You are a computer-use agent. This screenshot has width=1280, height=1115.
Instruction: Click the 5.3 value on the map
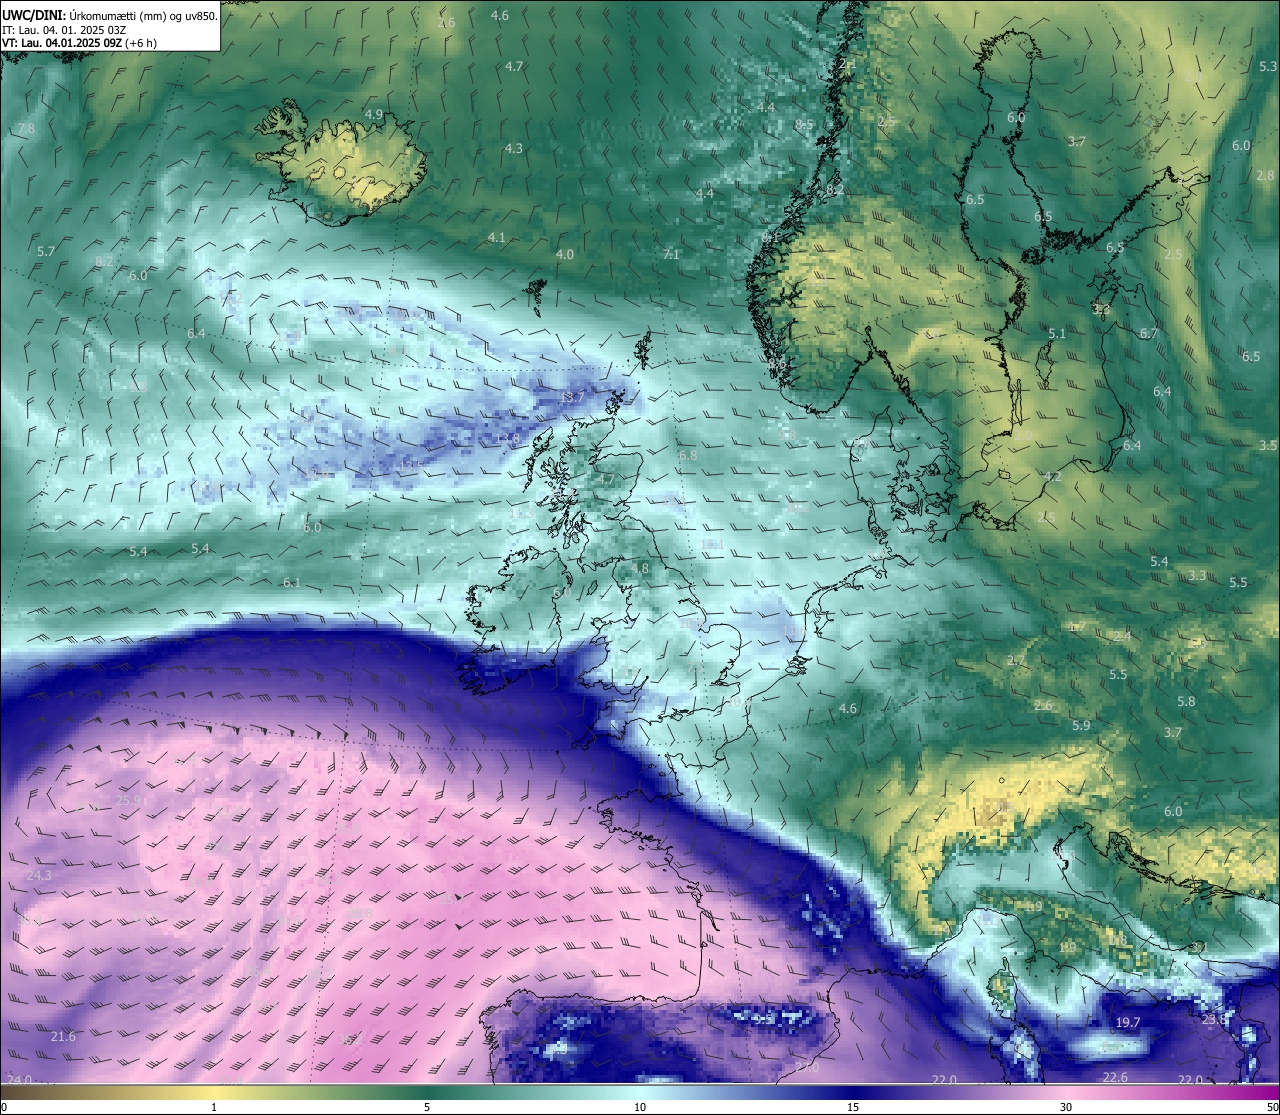(x=1268, y=66)
